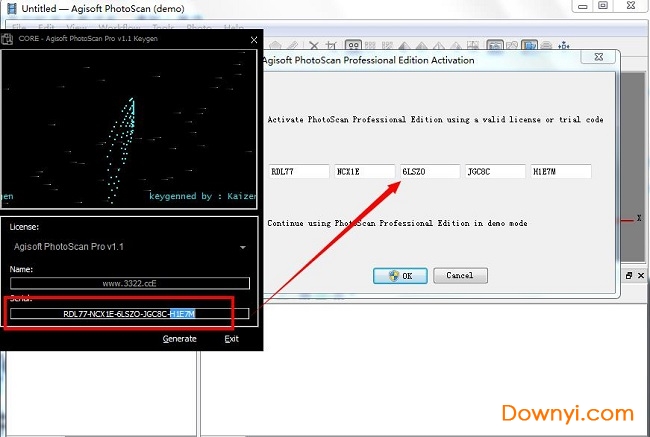This screenshot has width=650, height=437.
Task: Click the fourth code box containing JGC8C
Action: click(x=495, y=172)
